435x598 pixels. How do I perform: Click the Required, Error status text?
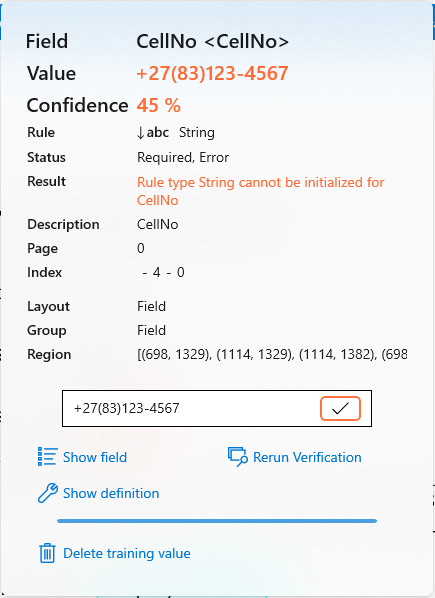[183, 157]
